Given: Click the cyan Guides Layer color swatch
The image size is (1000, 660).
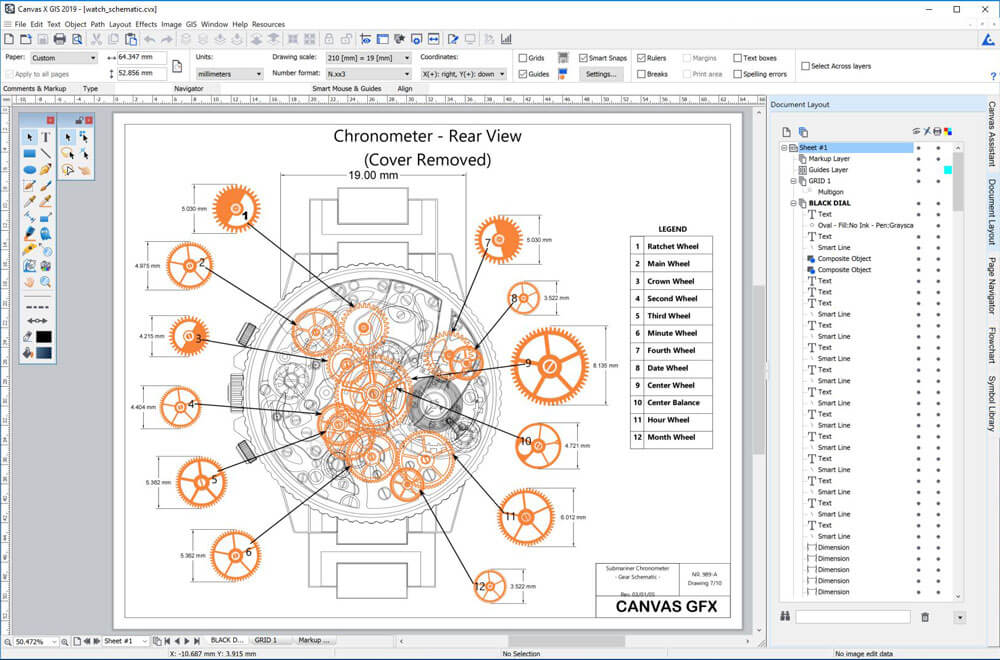Looking at the screenshot, I should click(x=947, y=170).
